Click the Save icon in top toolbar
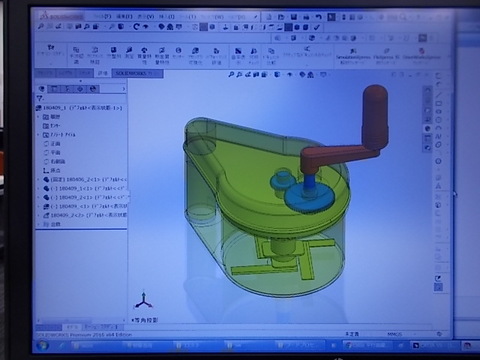Image resolution: width=480 pixels, height=360 pixels. (294, 17)
